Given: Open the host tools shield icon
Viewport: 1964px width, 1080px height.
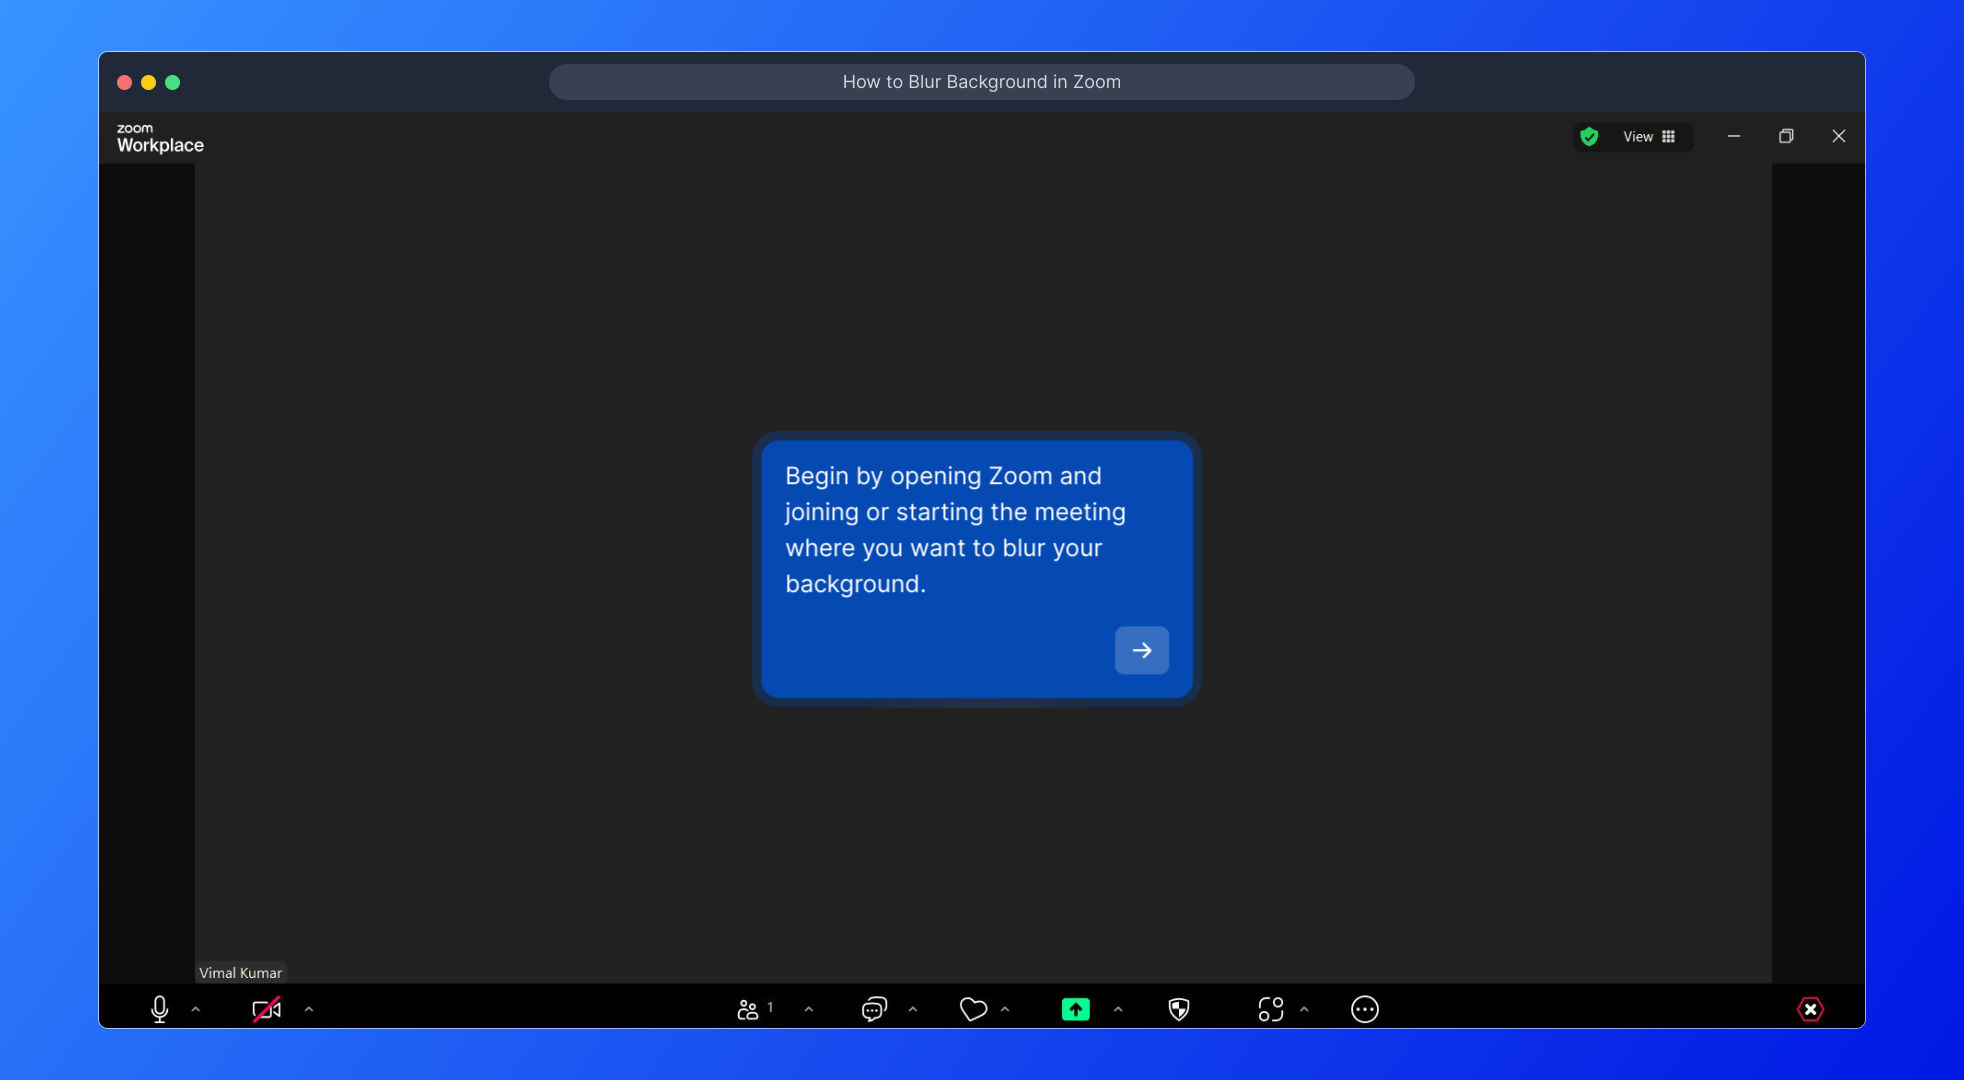Looking at the screenshot, I should (x=1179, y=1009).
